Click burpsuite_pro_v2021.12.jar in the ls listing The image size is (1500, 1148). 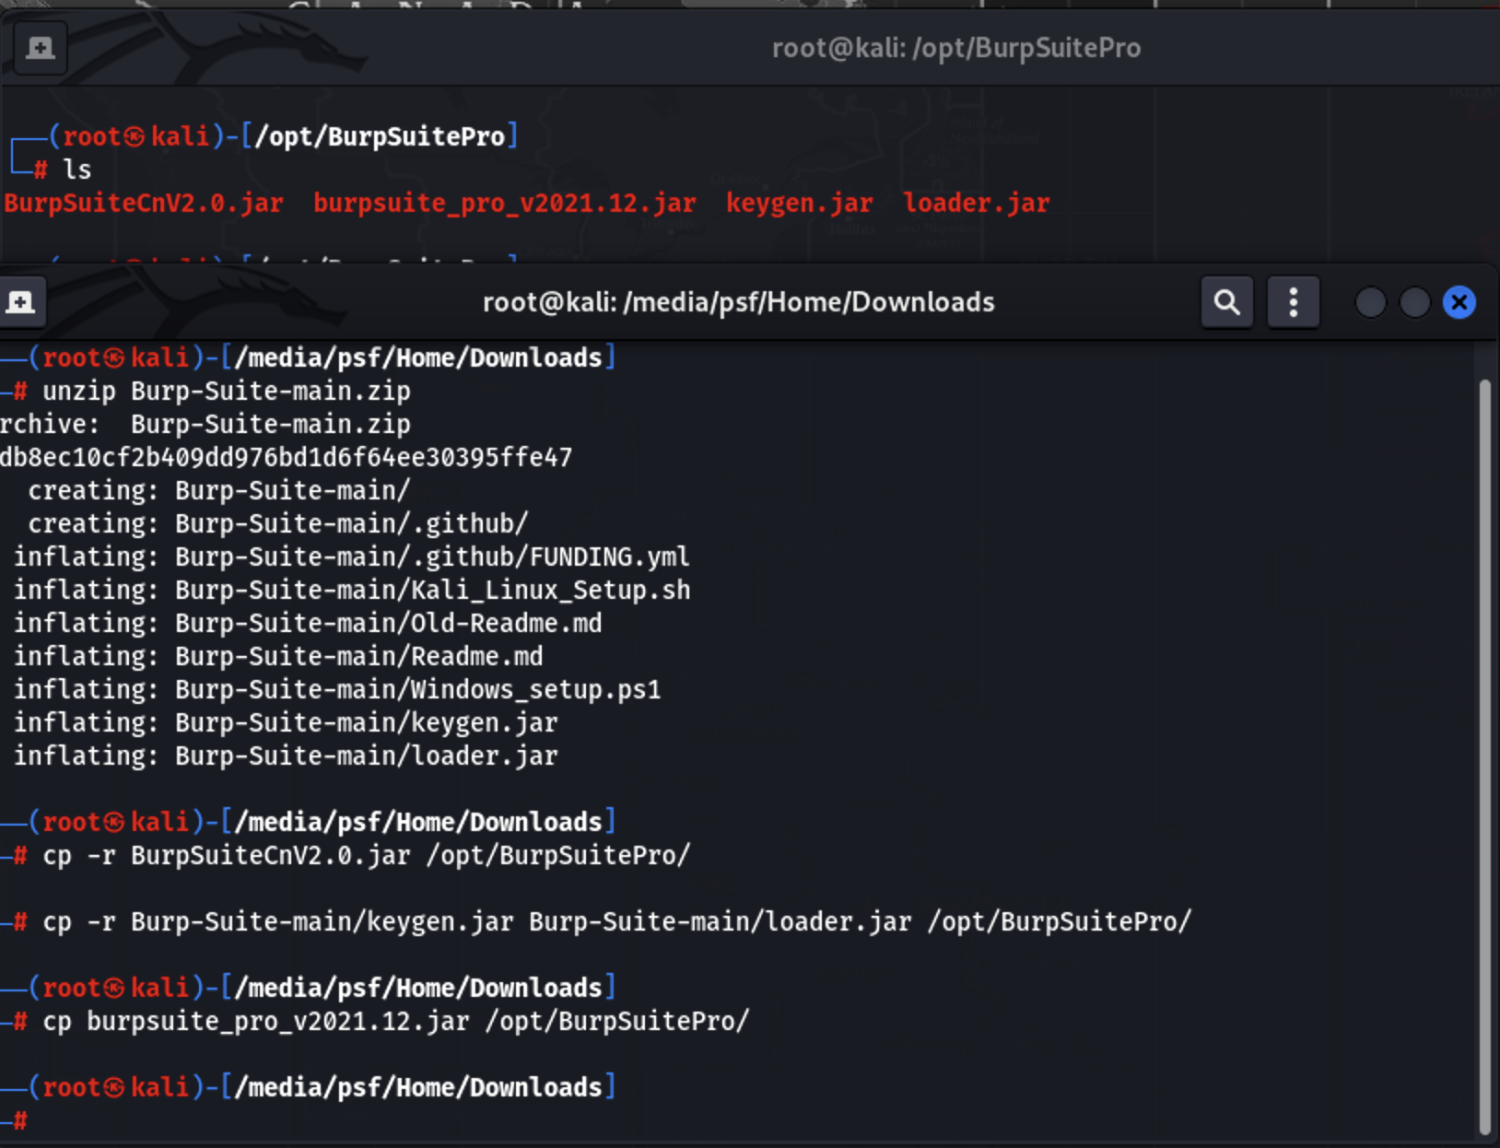pyautogui.click(x=504, y=203)
